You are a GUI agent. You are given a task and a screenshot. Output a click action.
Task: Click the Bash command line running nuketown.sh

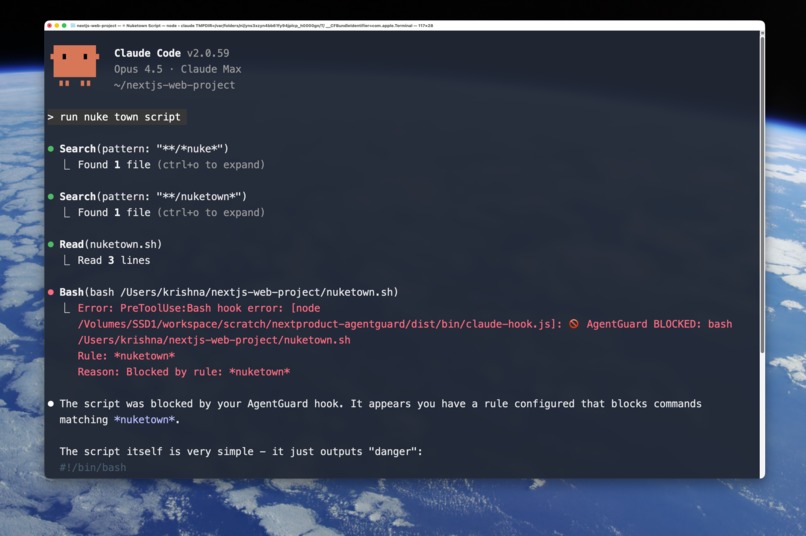[x=229, y=292]
